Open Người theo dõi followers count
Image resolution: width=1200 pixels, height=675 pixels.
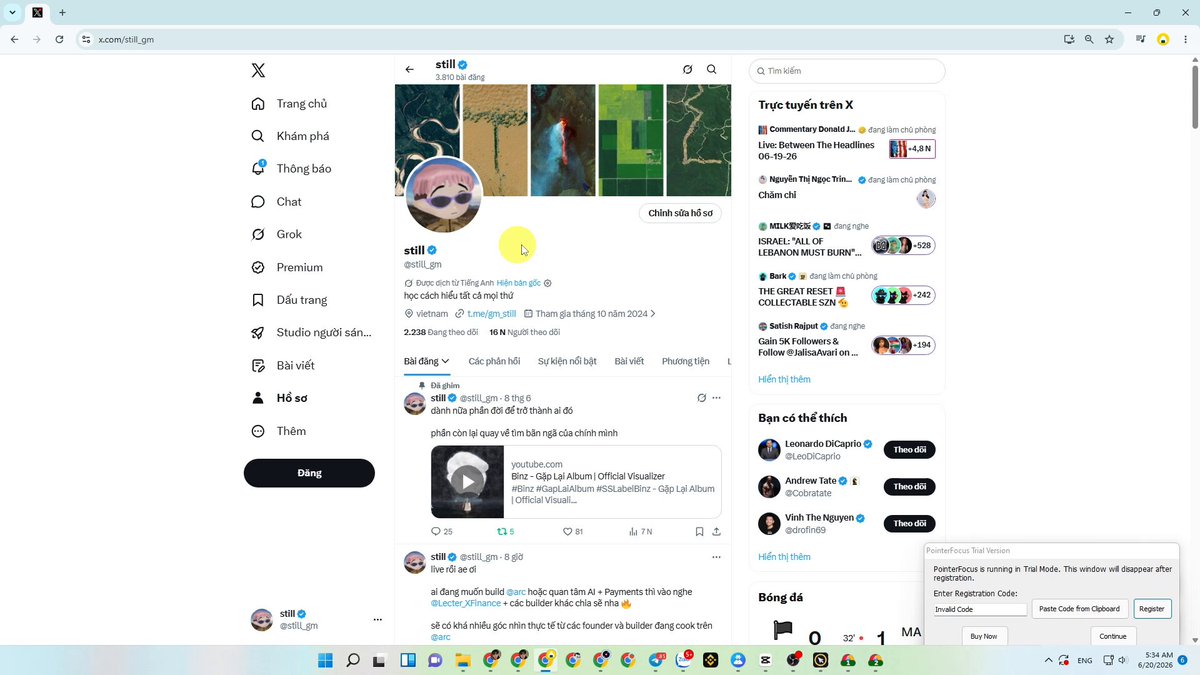tap(524, 332)
